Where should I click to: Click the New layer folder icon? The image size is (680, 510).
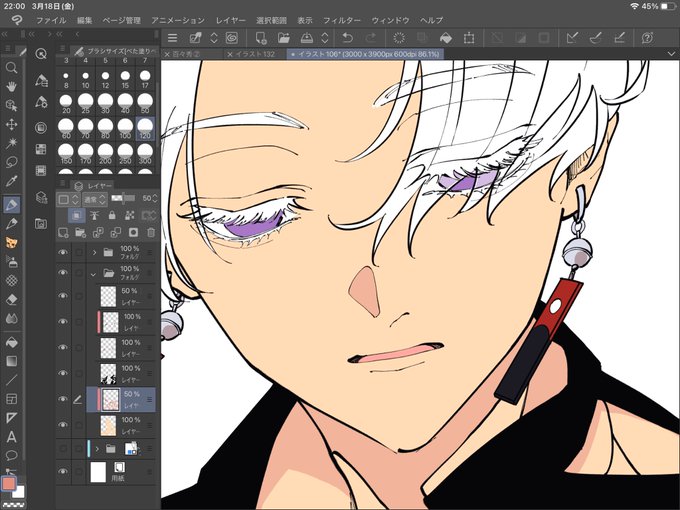click(81, 233)
